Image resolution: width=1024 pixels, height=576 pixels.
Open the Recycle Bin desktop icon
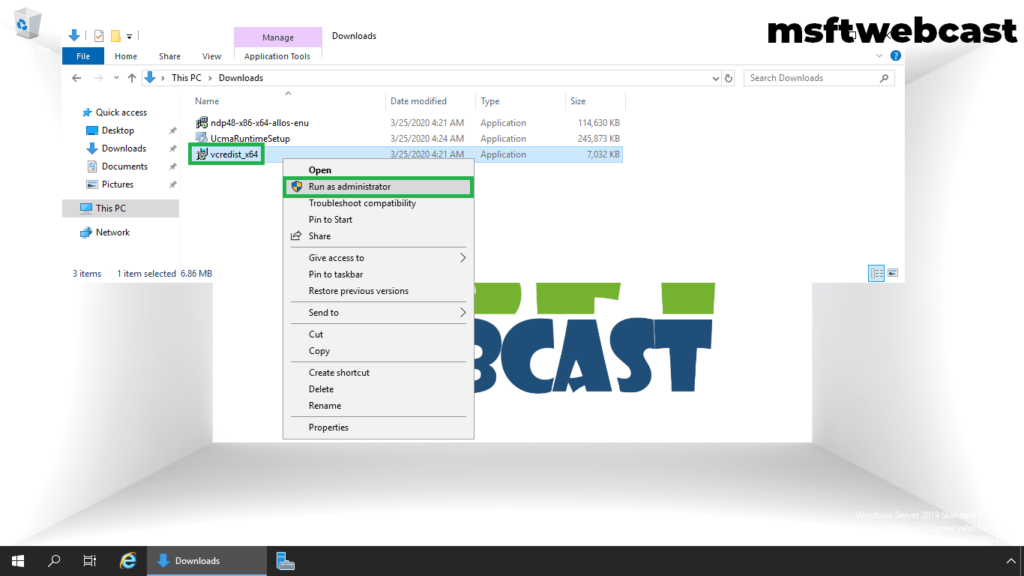tap(27, 25)
